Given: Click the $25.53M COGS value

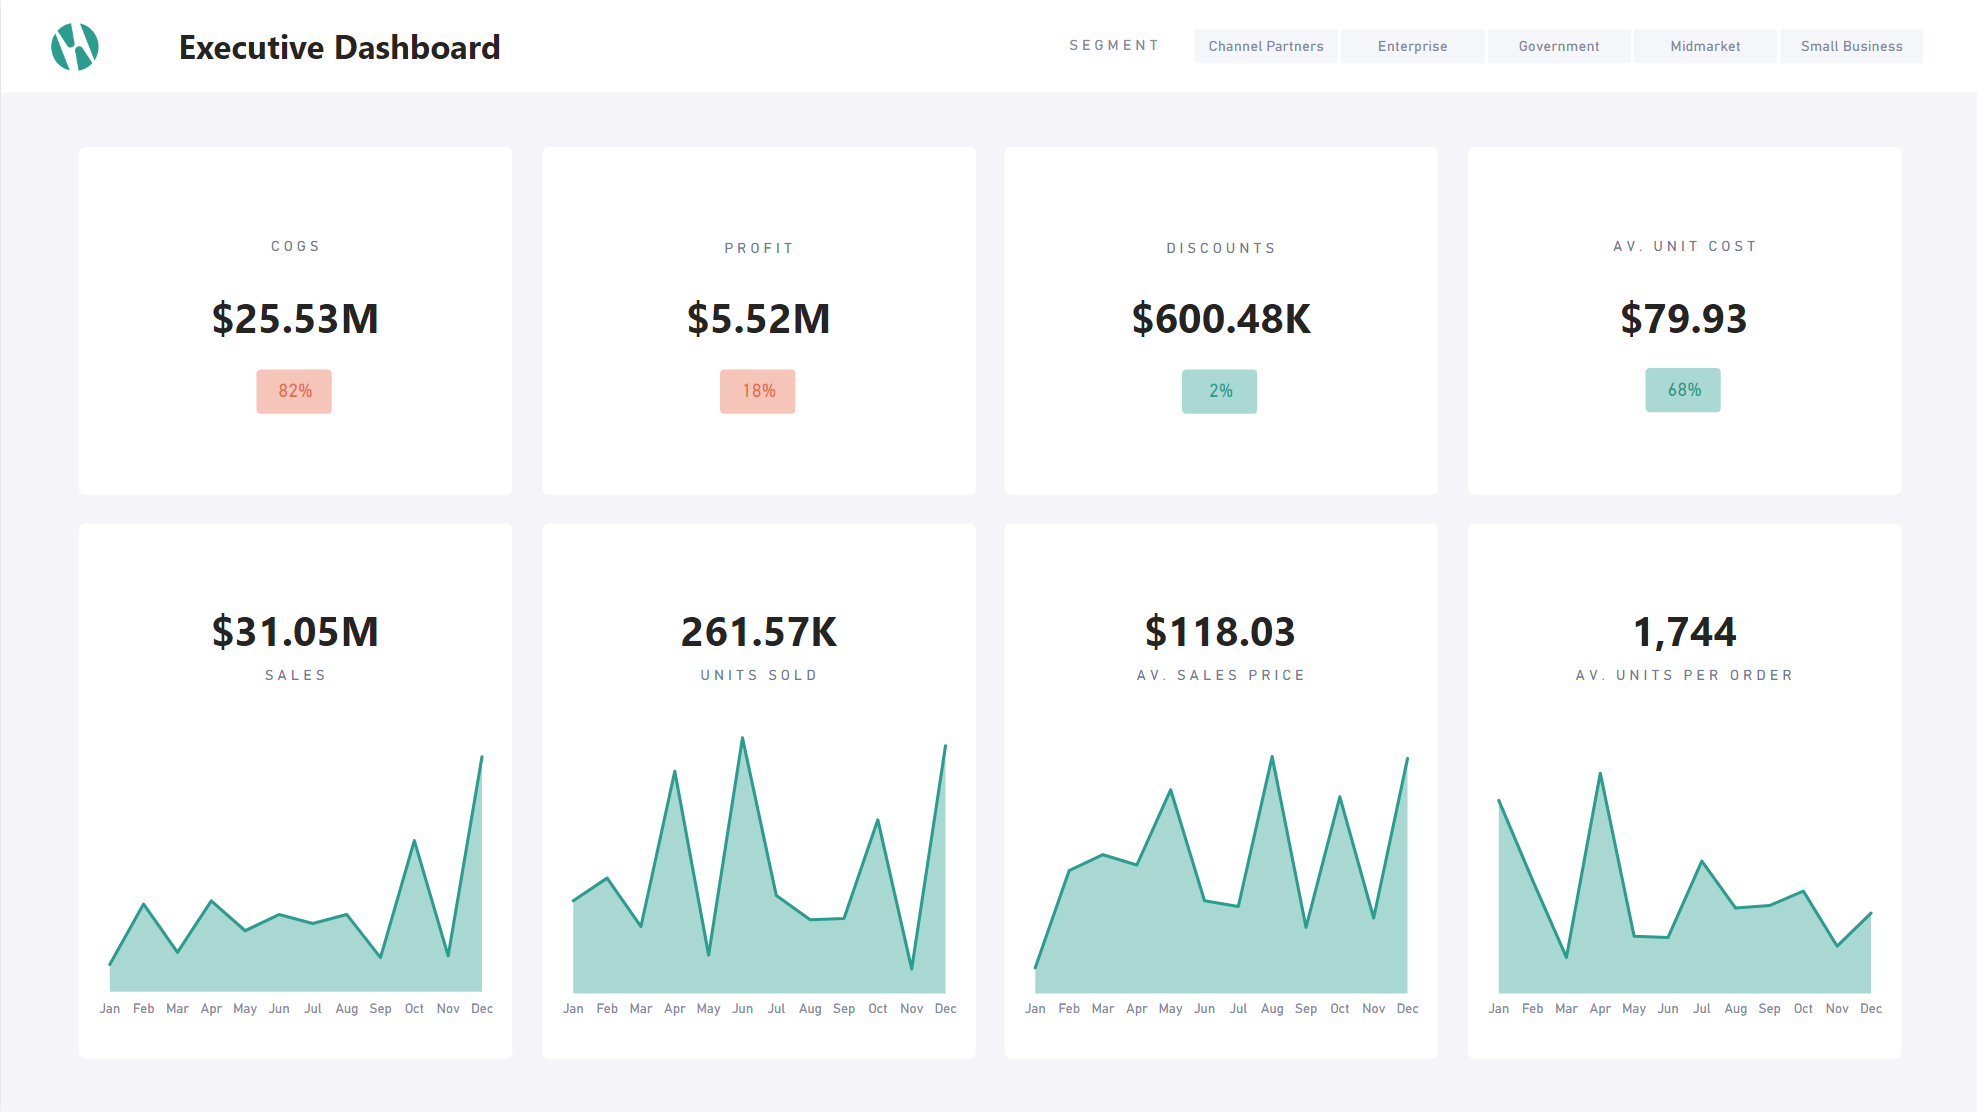Looking at the screenshot, I should pos(295,319).
